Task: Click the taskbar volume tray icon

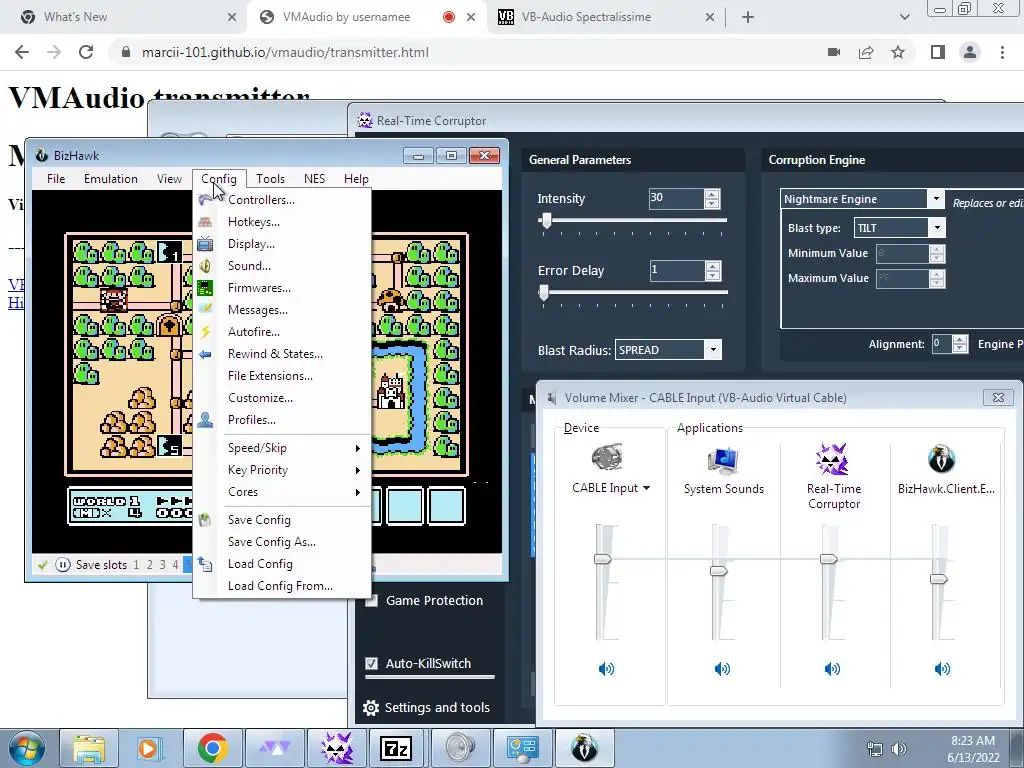Action: click(x=900, y=749)
